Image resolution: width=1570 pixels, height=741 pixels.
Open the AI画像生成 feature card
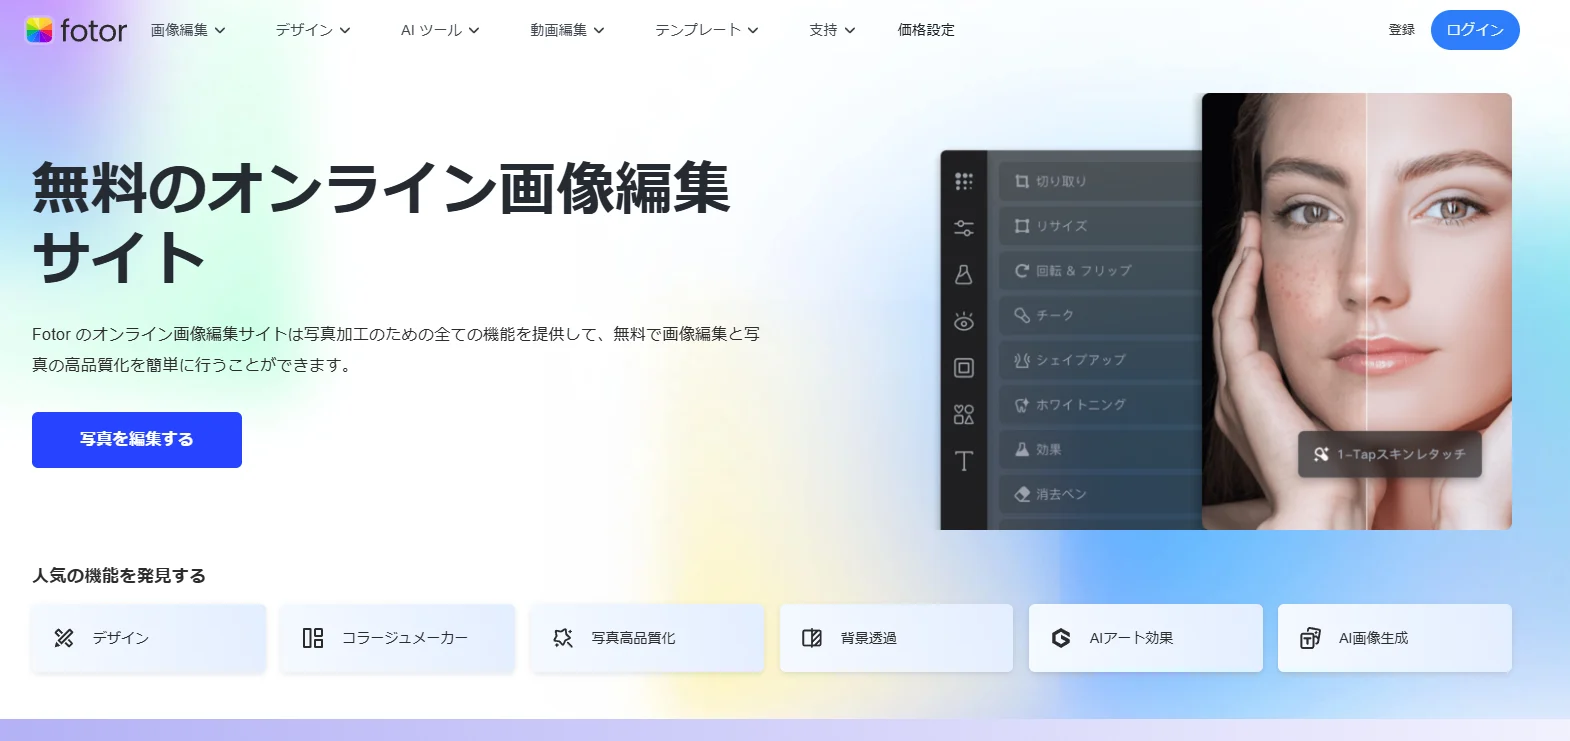[x=1395, y=638]
